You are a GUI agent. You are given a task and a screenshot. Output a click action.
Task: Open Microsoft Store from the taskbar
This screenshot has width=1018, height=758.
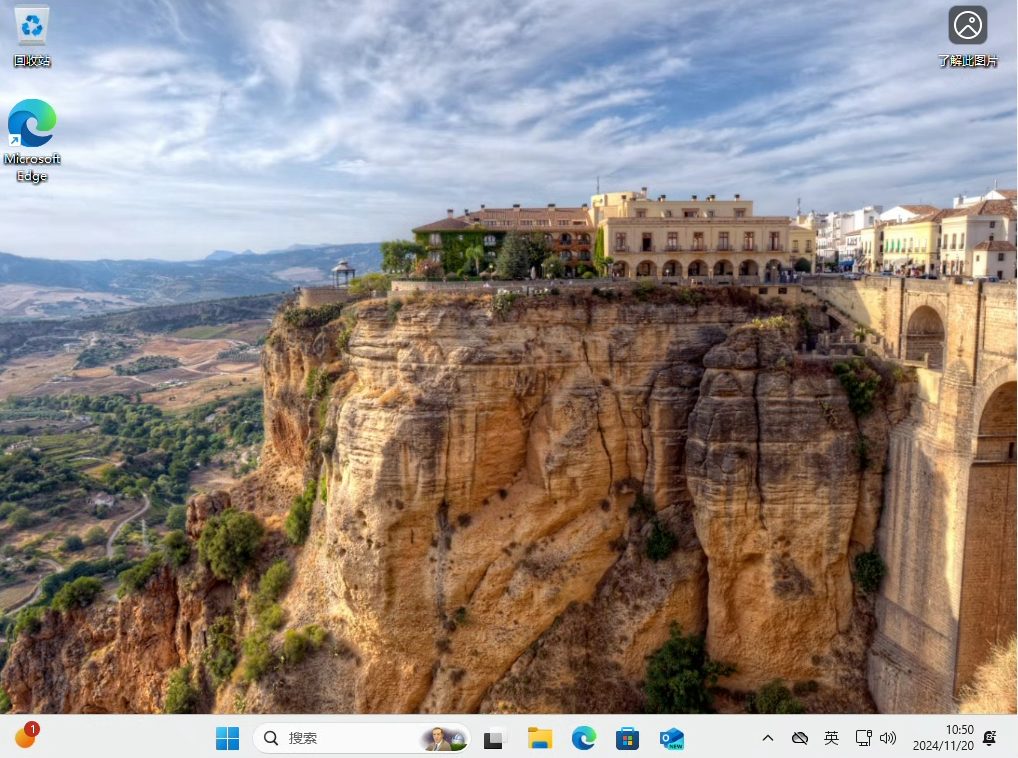[627, 738]
